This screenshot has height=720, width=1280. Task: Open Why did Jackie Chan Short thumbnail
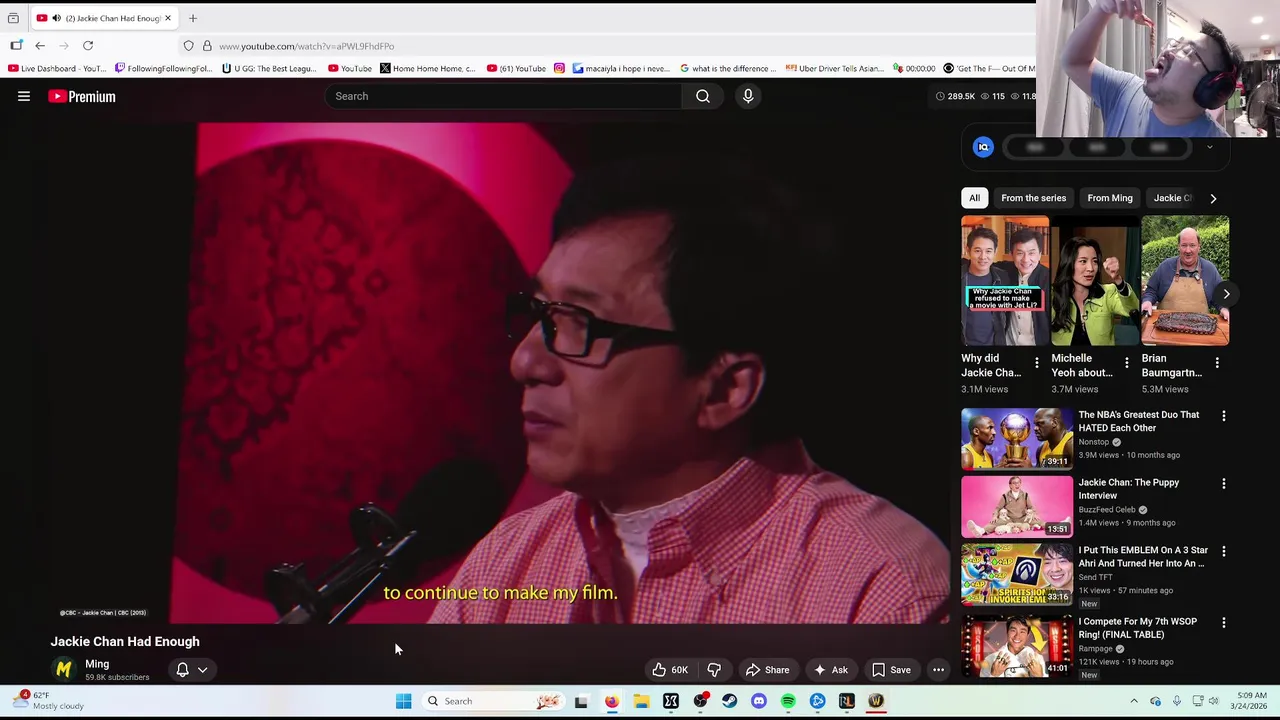(1005, 280)
